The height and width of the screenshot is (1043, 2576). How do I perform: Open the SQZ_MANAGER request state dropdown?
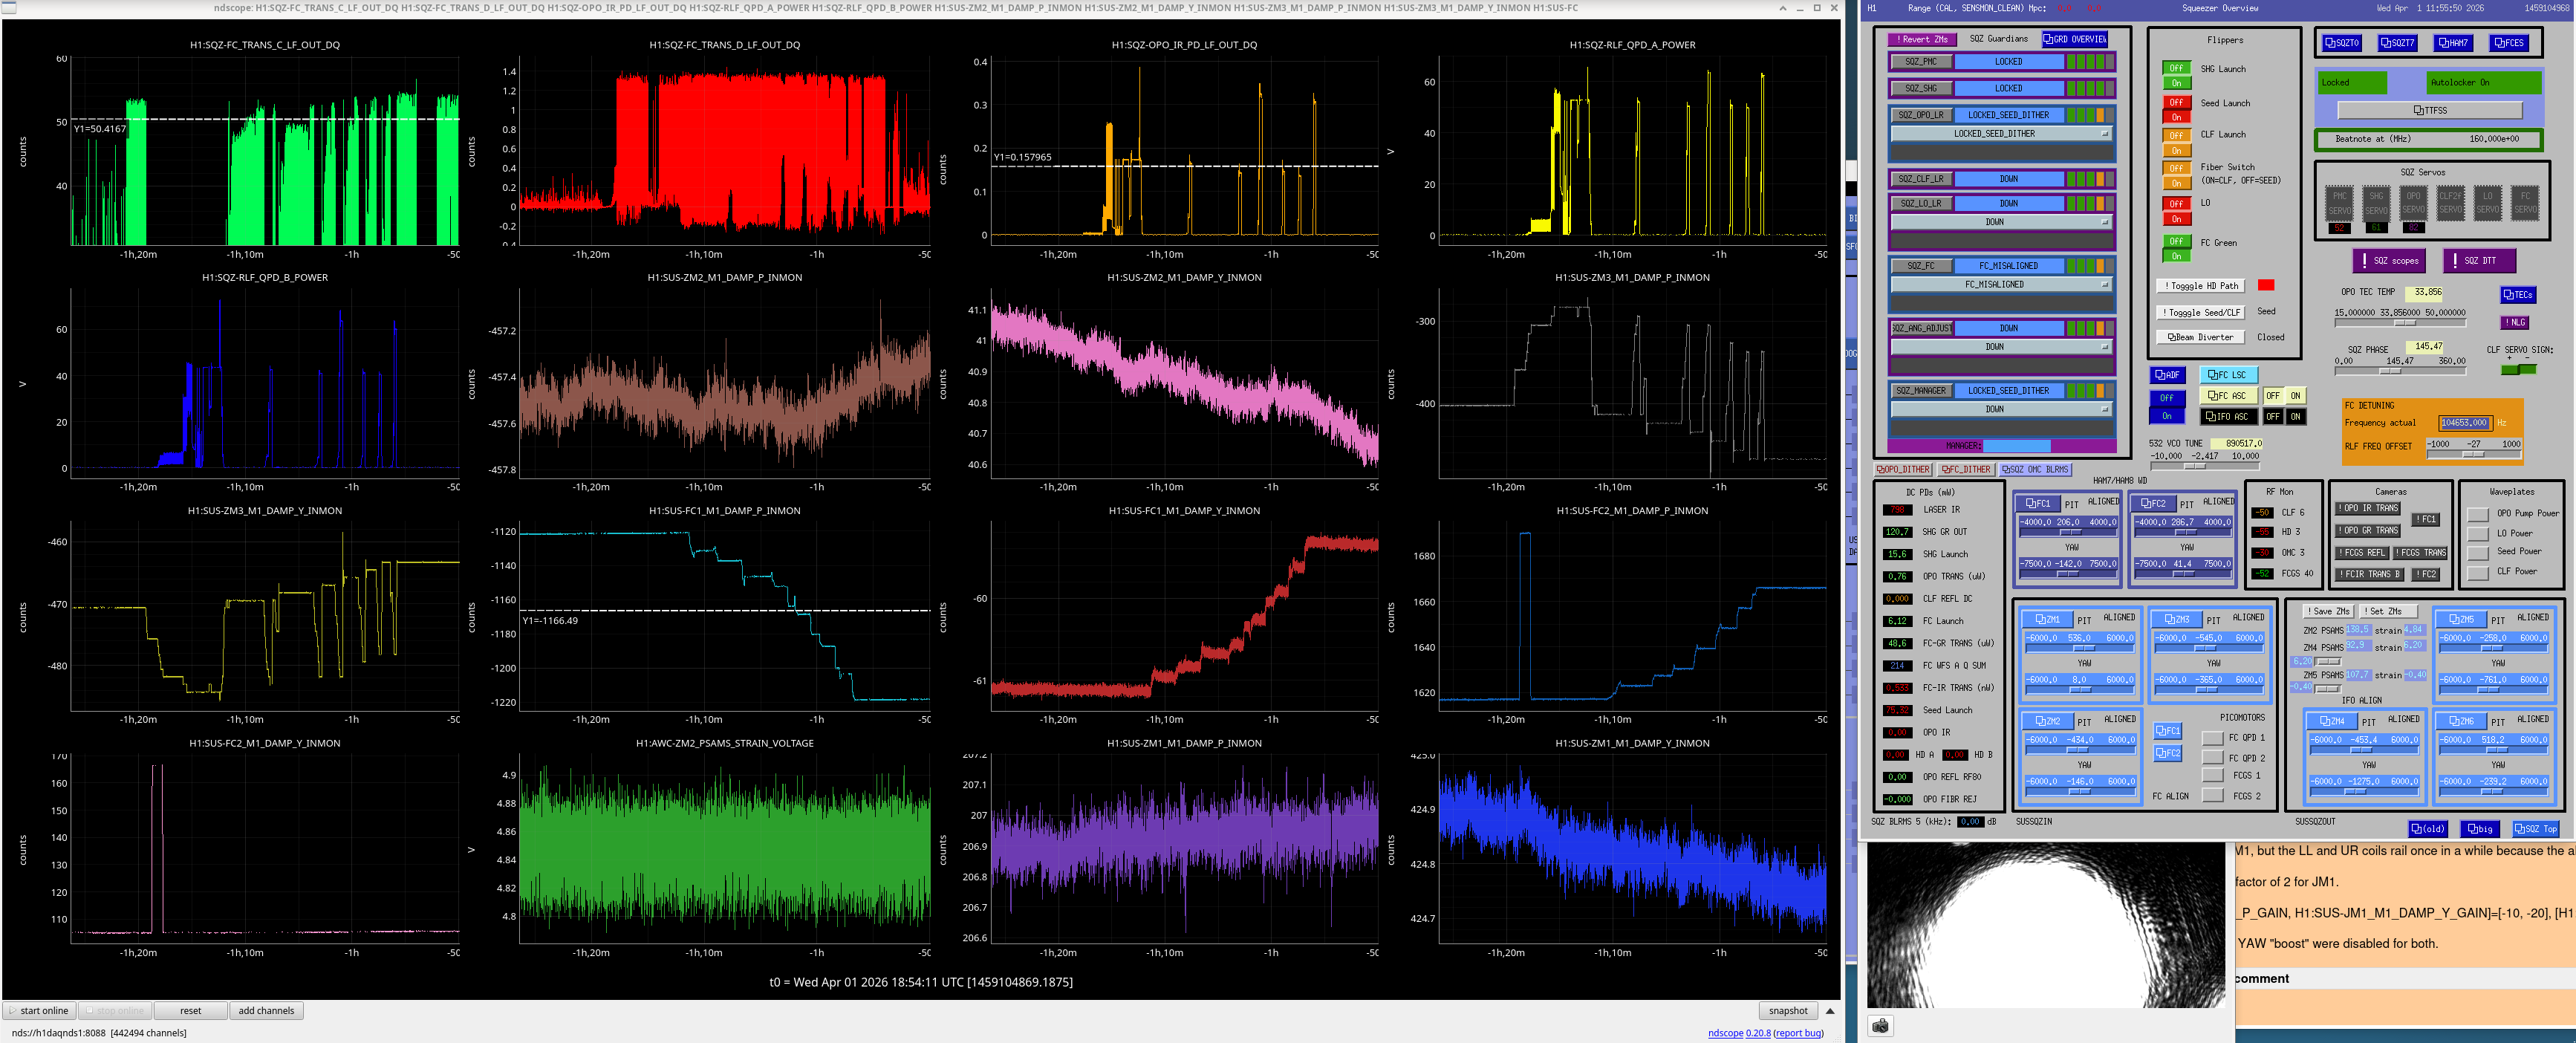pyautogui.click(x=2001, y=409)
